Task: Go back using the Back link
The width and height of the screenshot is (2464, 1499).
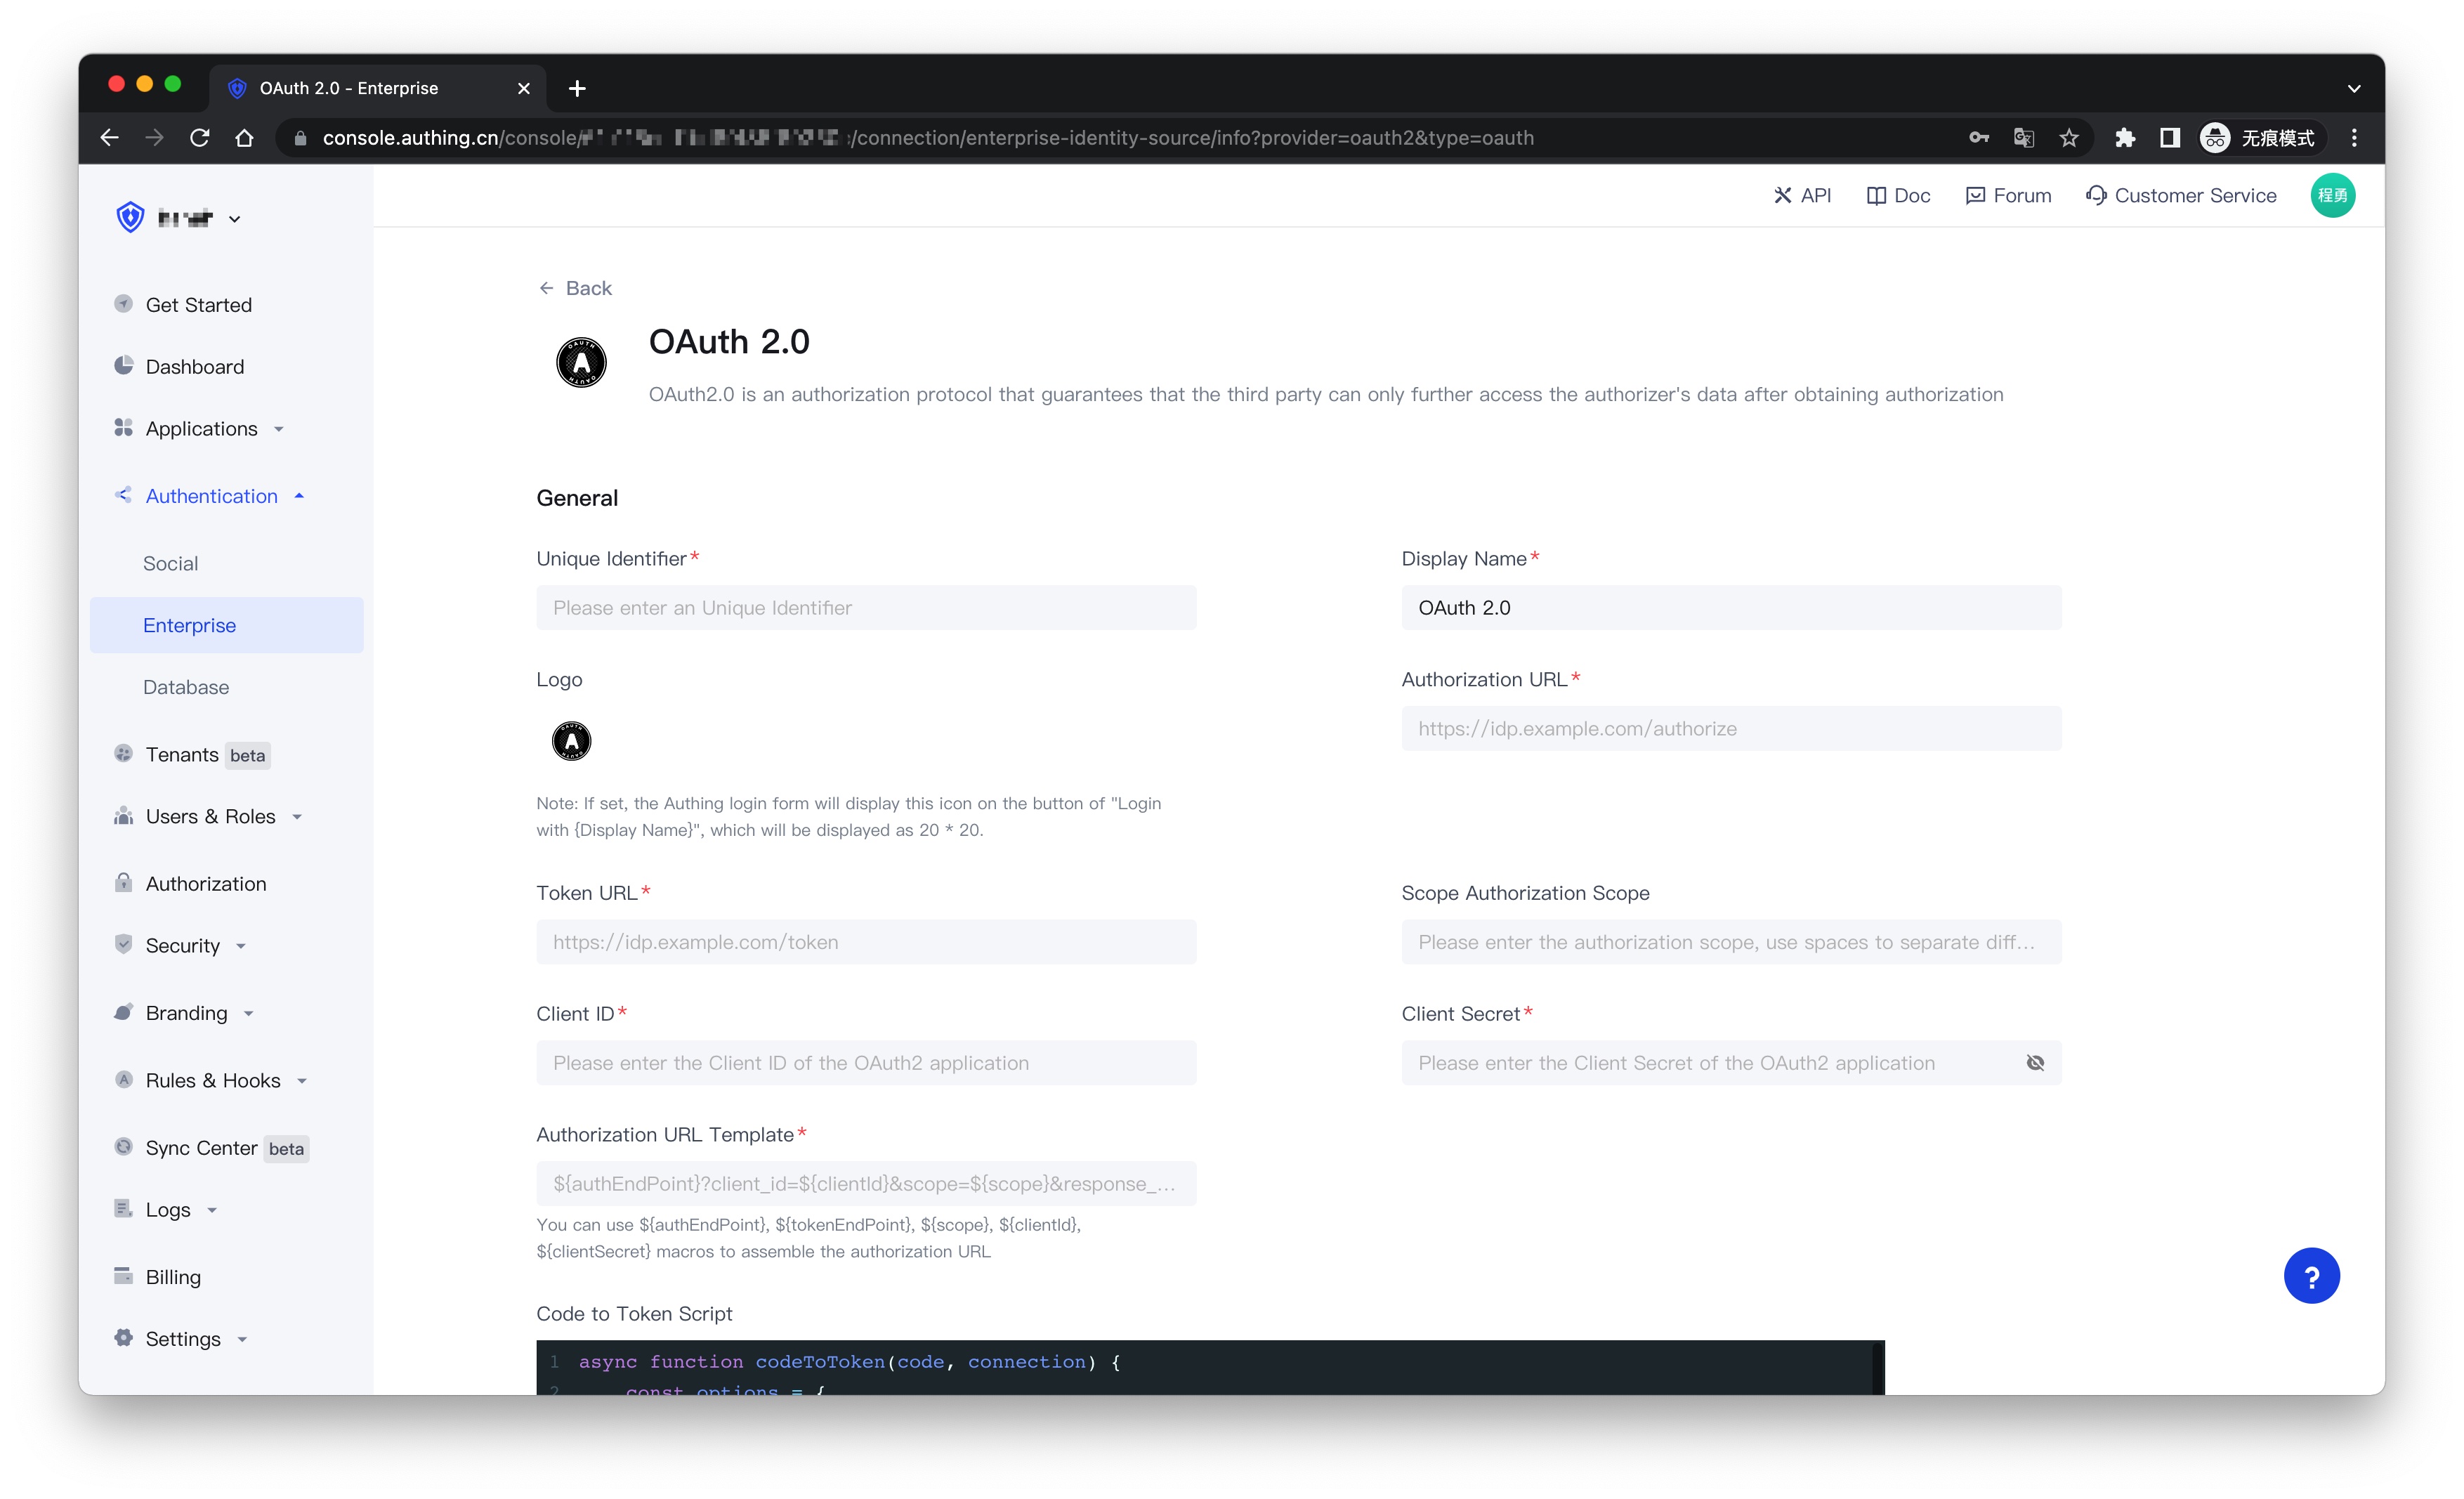Action: [575, 288]
